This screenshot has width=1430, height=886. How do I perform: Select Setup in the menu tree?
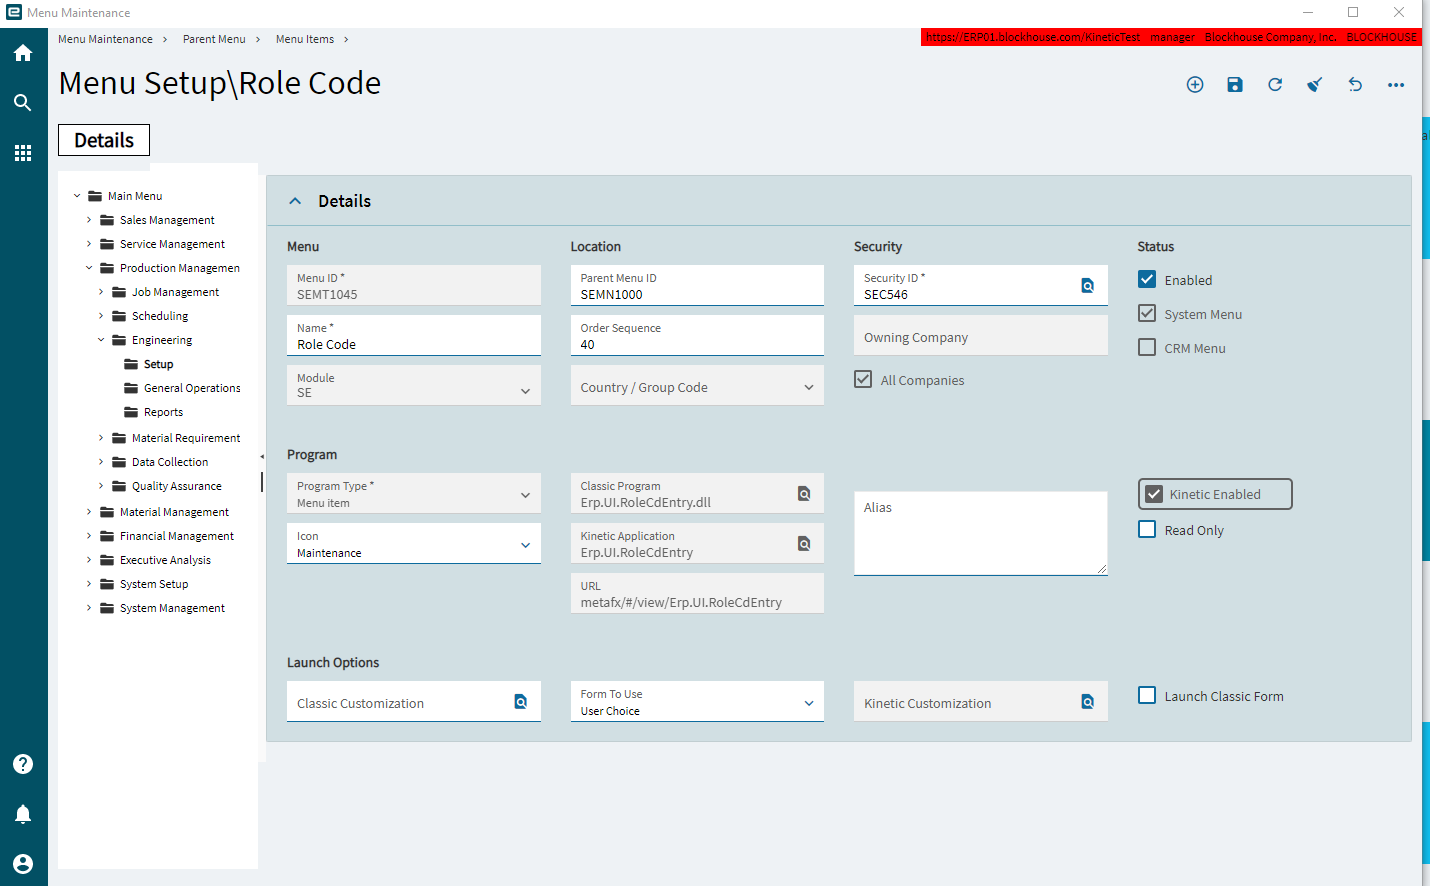point(159,364)
